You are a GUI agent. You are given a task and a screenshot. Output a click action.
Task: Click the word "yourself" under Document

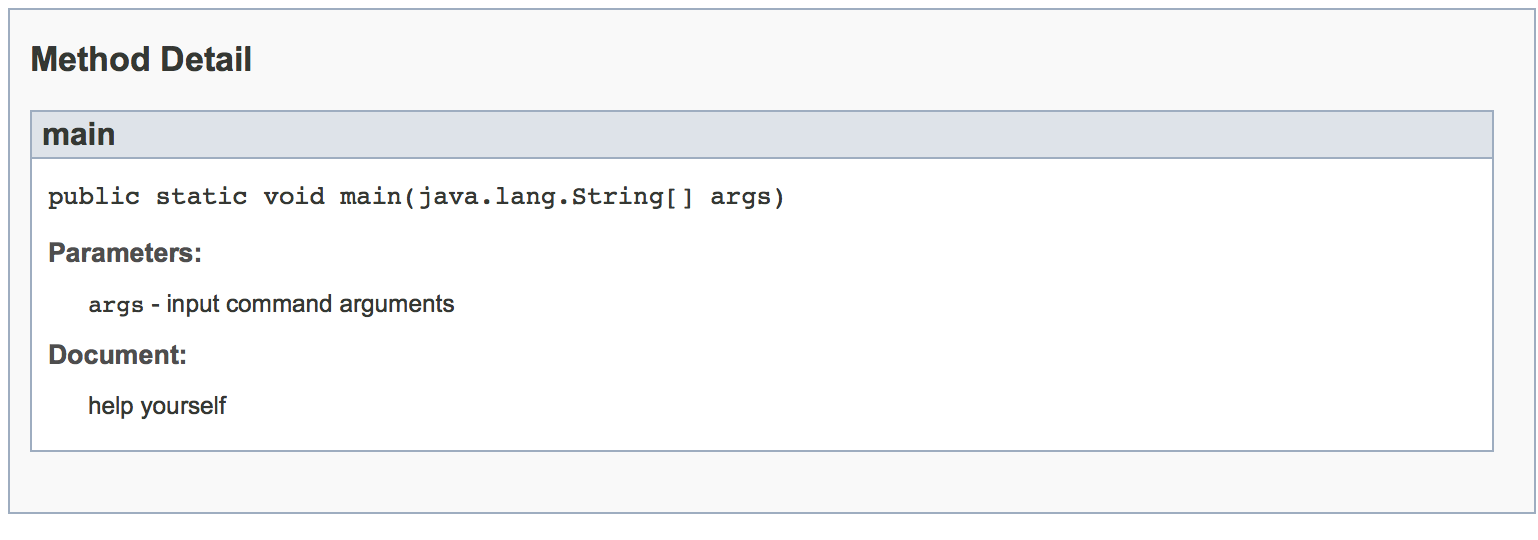coord(183,406)
